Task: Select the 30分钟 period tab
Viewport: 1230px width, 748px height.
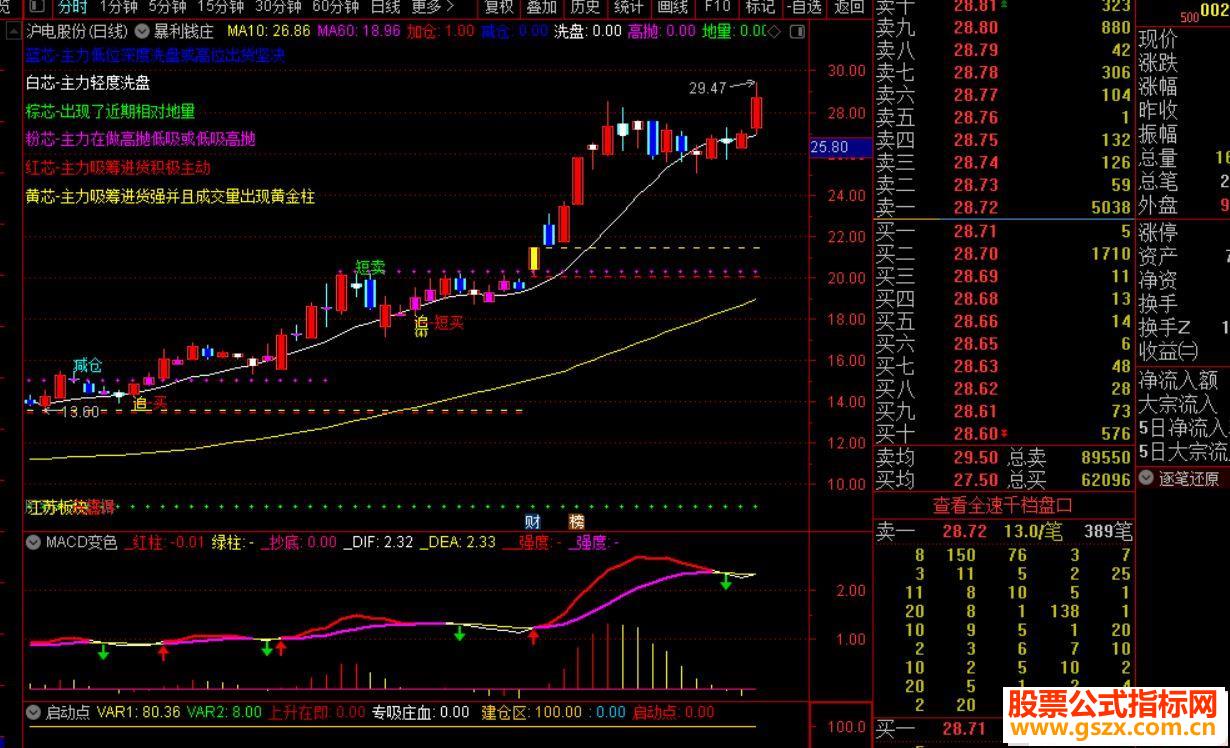Action: tap(278, 6)
